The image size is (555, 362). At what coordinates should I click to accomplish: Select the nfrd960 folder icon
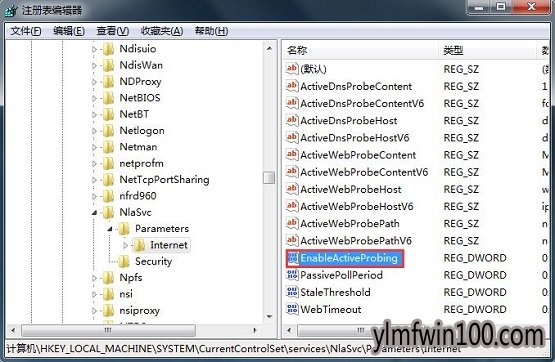pos(108,196)
